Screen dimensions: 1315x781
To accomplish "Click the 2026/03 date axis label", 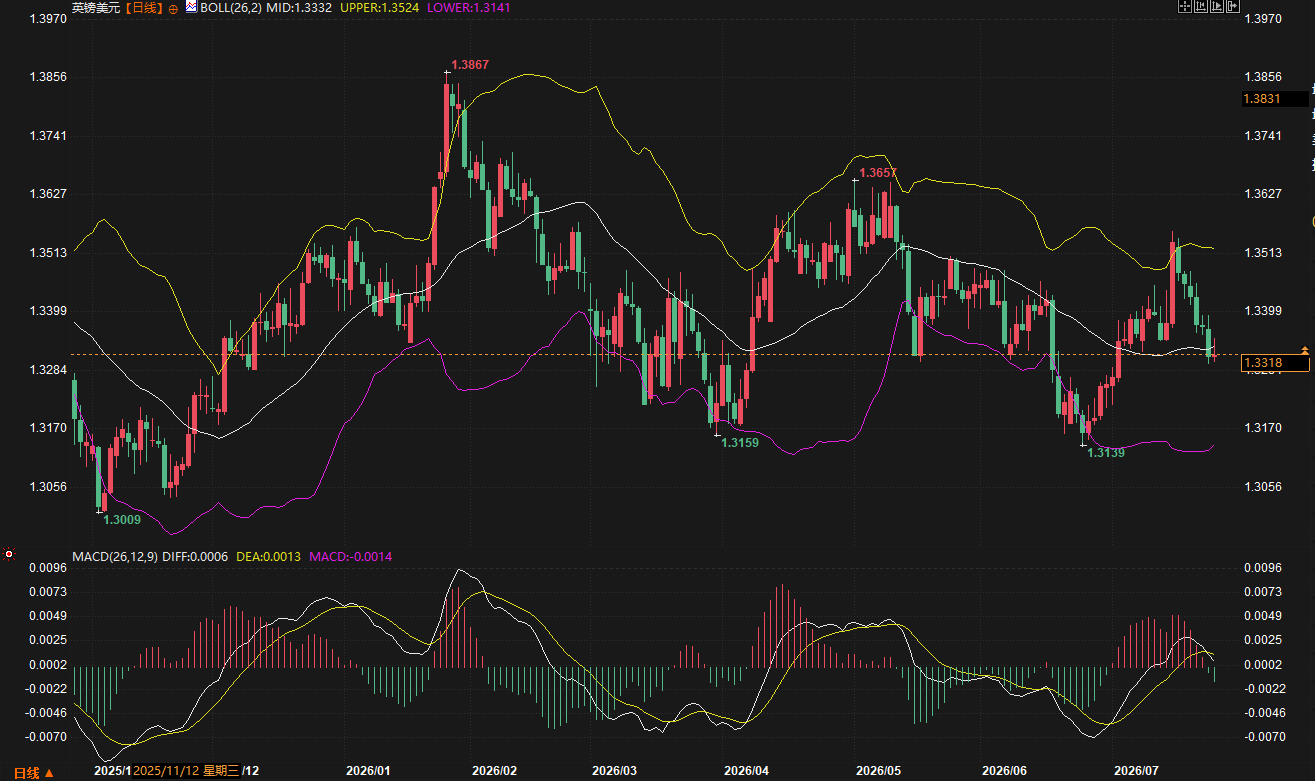I will 614,771.
